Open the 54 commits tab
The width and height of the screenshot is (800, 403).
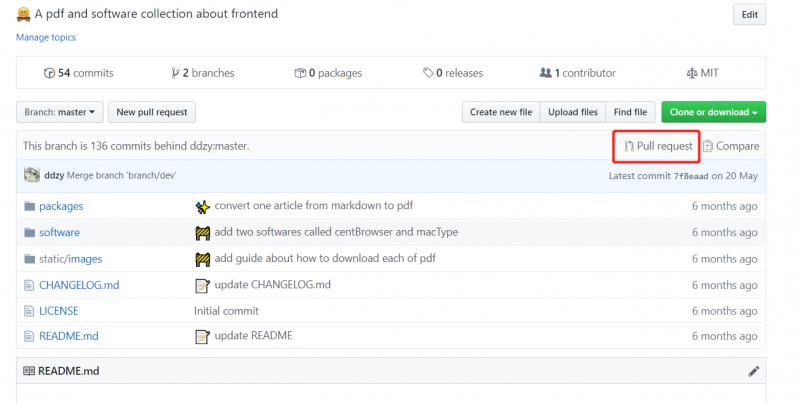coord(79,73)
